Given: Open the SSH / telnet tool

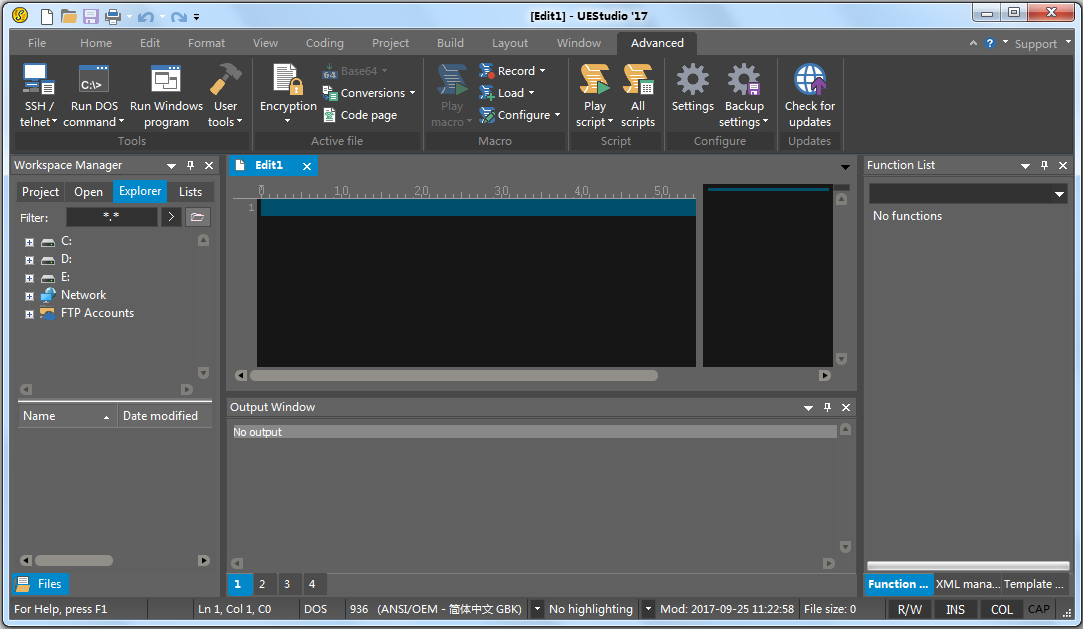Looking at the screenshot, I should tap(38, 95).
